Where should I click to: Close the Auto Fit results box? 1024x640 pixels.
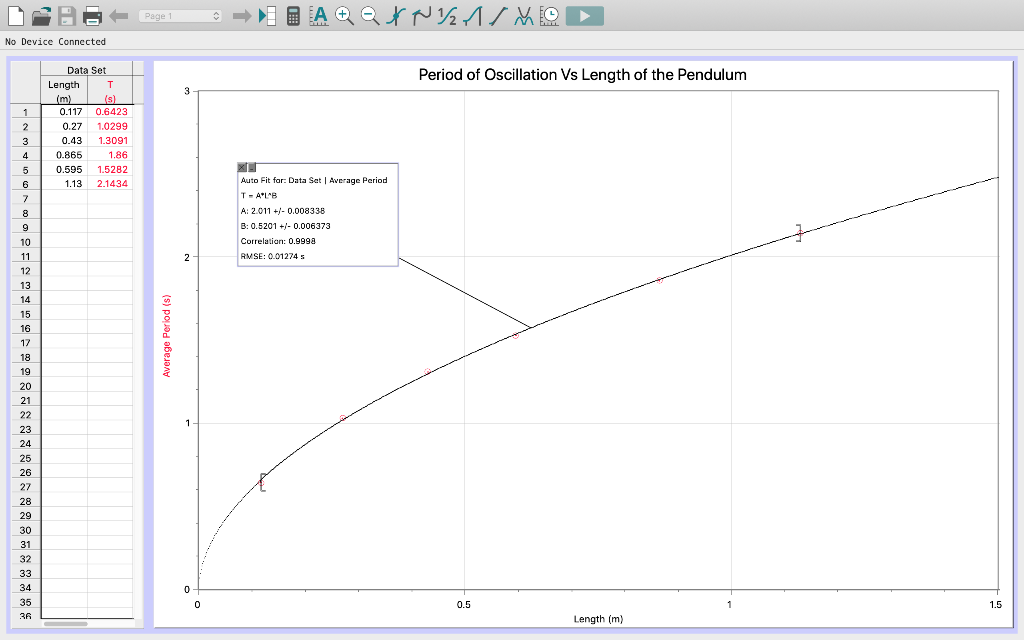(240, 167)
